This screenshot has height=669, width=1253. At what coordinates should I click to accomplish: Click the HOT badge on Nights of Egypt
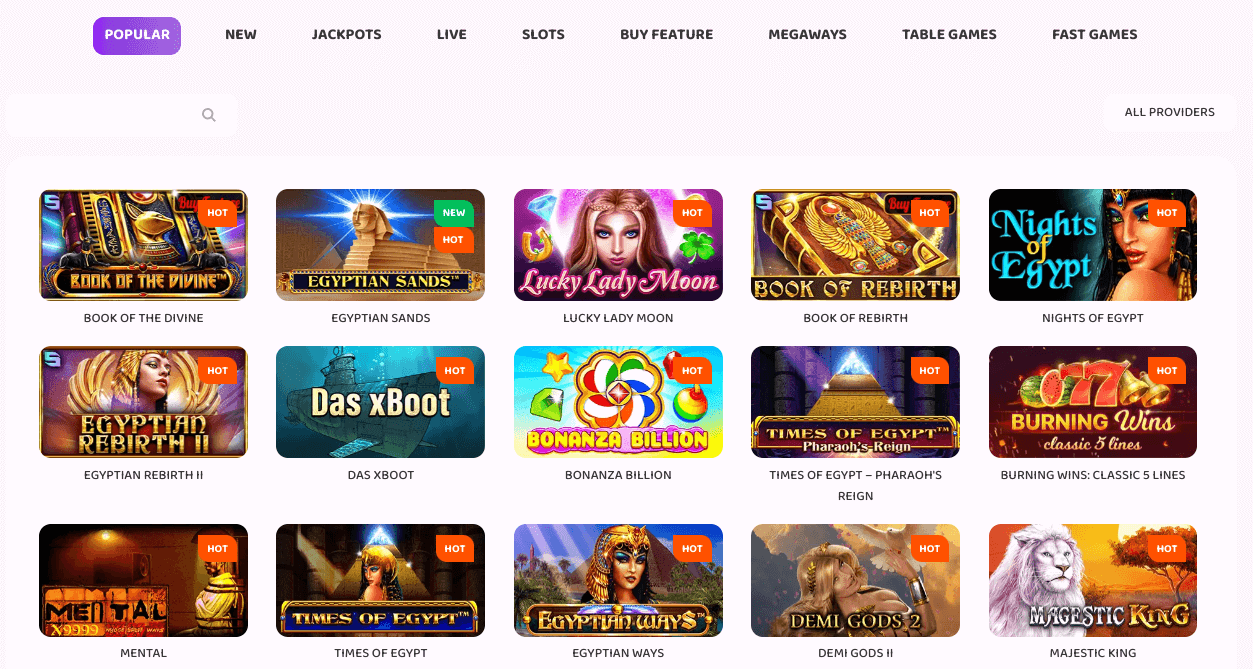coord(1167,212)
